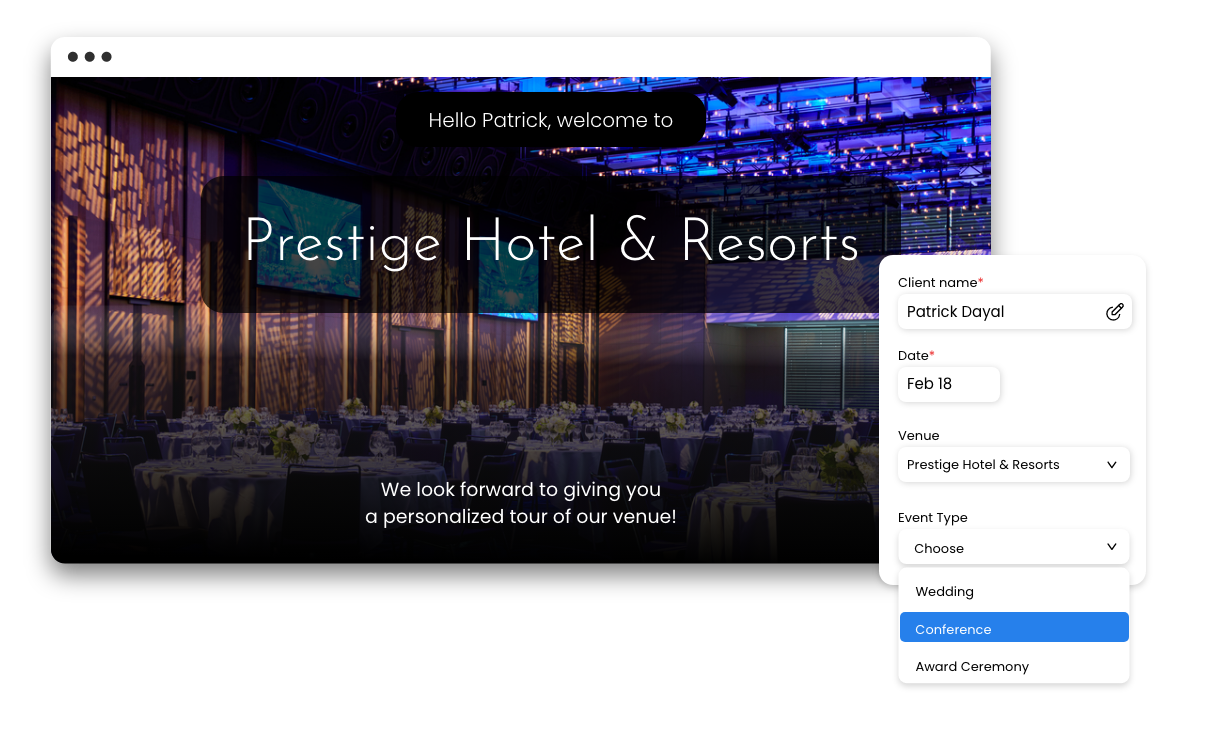1226x732 pixels.
Task: Click the Event Type chevron arrow
Action: point(1111,547)
